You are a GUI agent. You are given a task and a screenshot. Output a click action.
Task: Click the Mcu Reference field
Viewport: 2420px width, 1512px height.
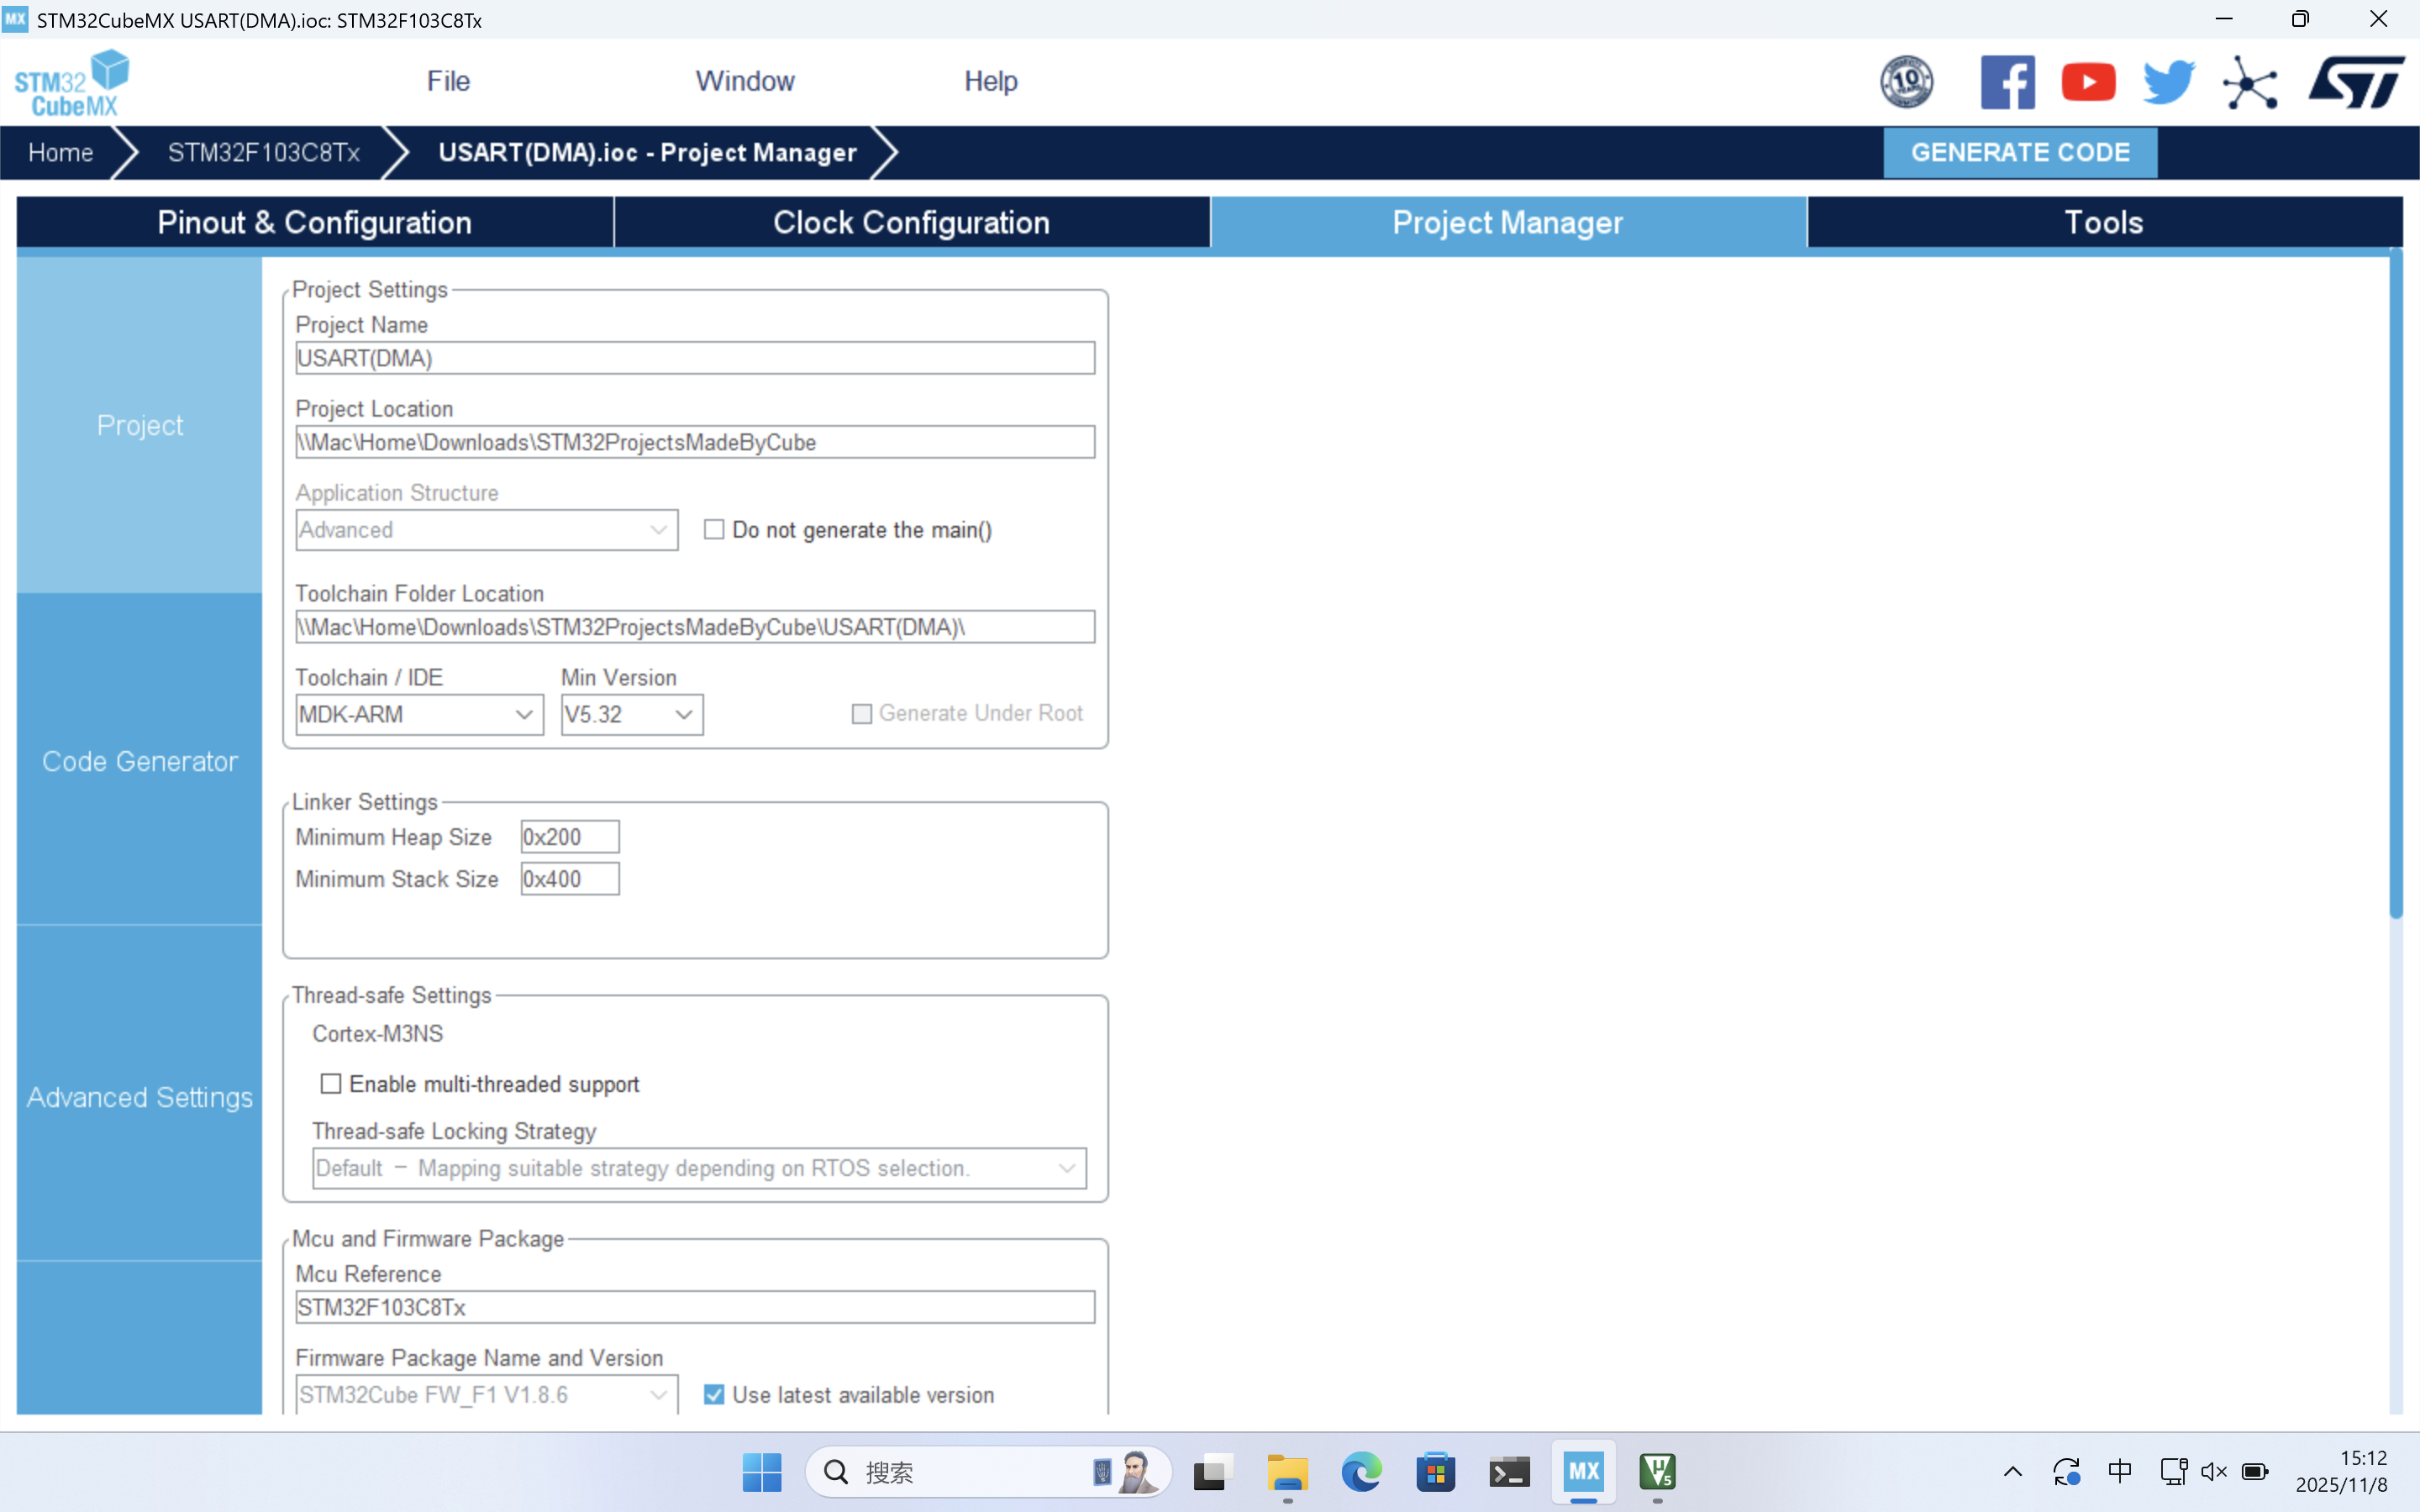pos(695,1307)
